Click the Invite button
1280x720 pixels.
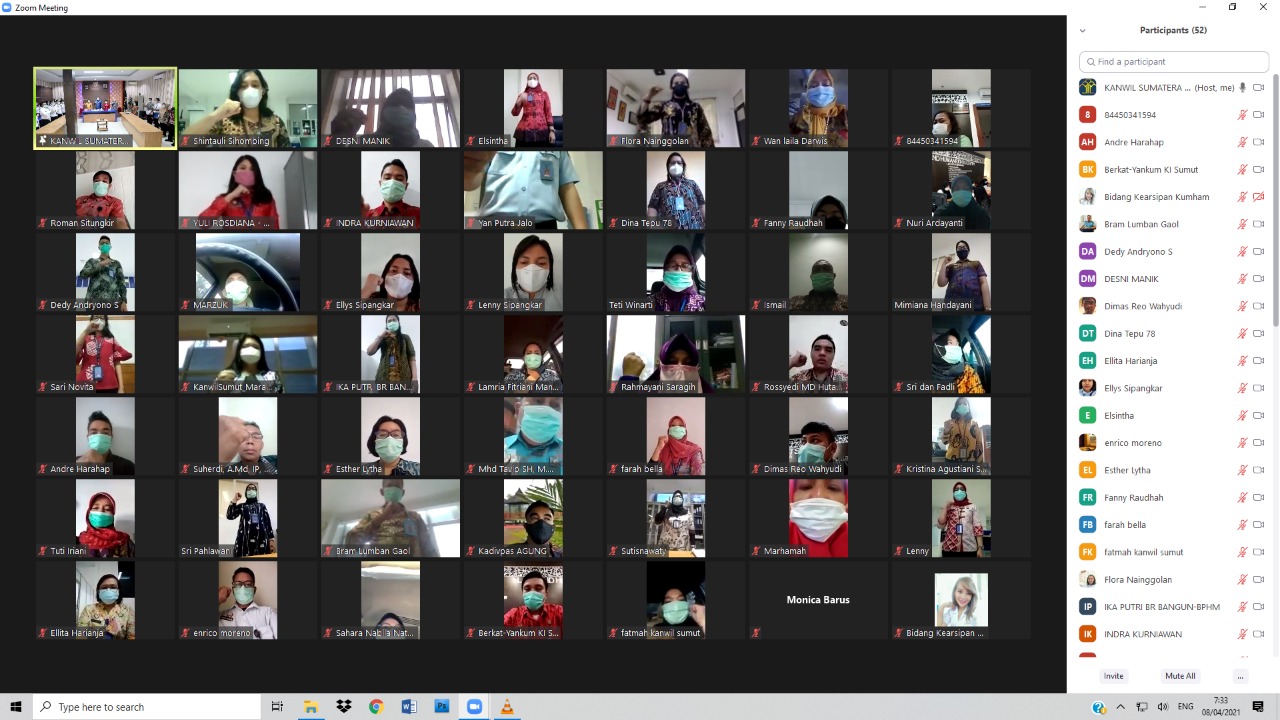click(1113, 676)
